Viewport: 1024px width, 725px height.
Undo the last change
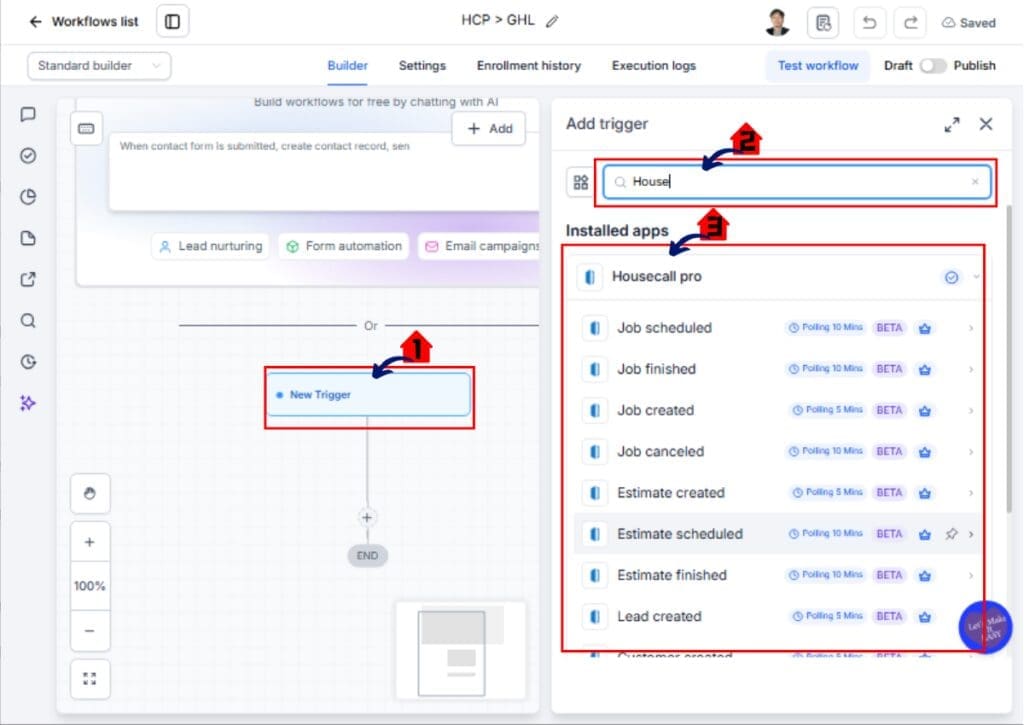[869, 23]
